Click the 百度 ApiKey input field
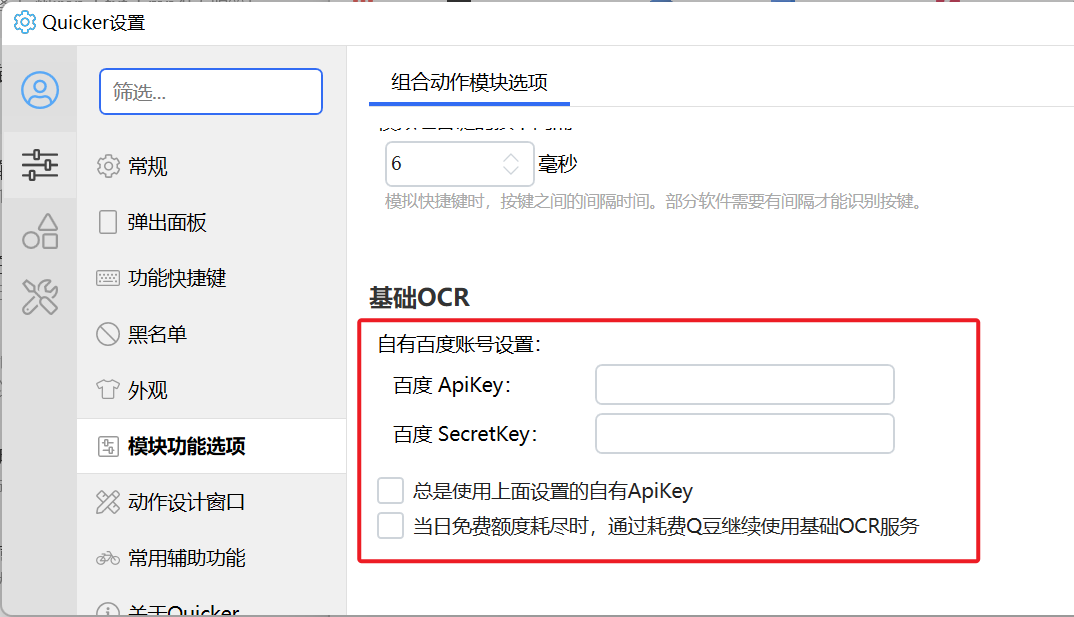The width and height of the screenshot is (1074, 617). [x=745, y=384]
